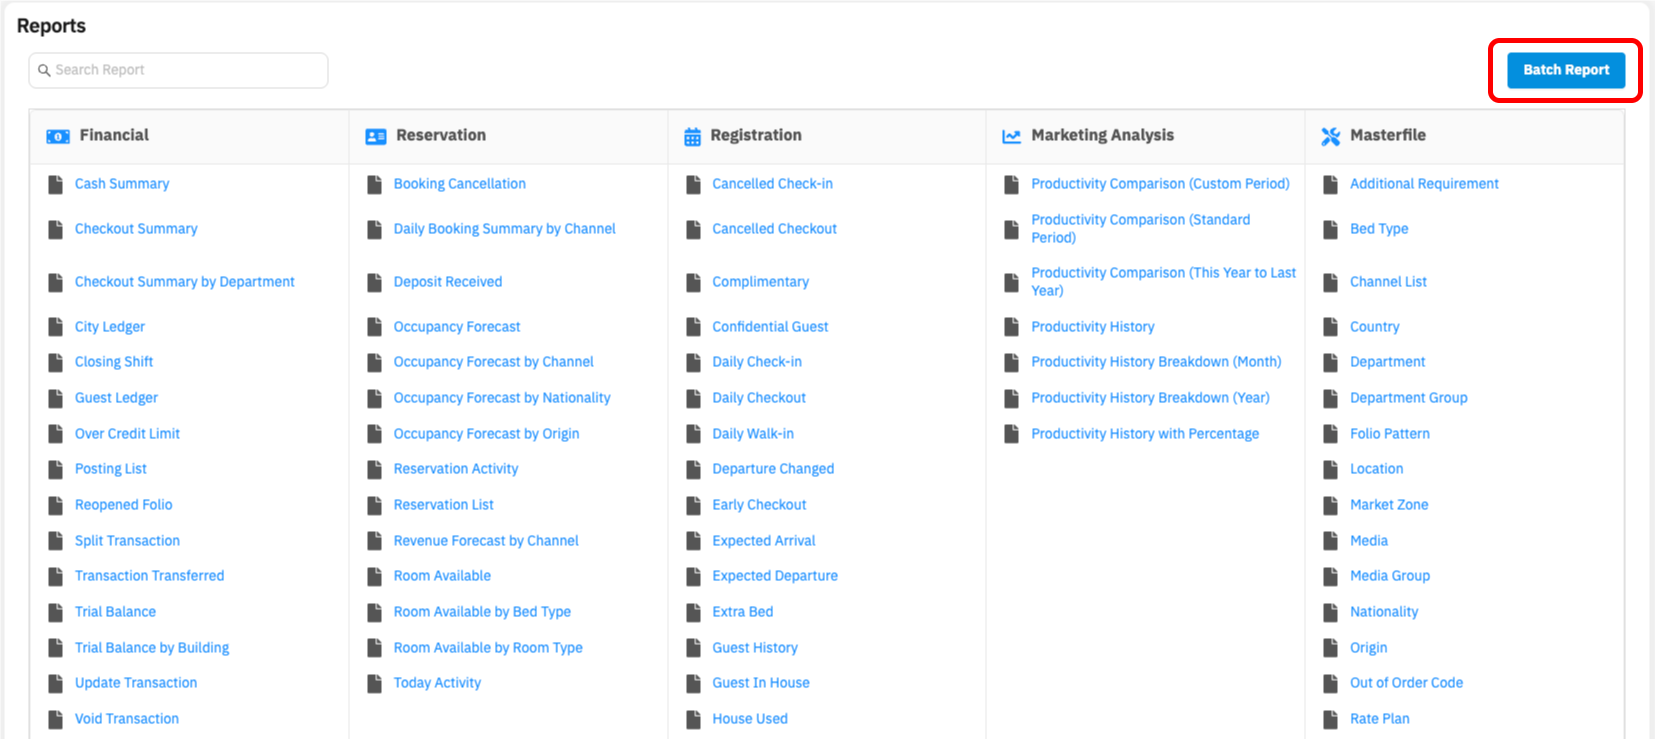Click the file icon next to Booking Cancellation
The image size is (1655, 739).
pos(375,184)
